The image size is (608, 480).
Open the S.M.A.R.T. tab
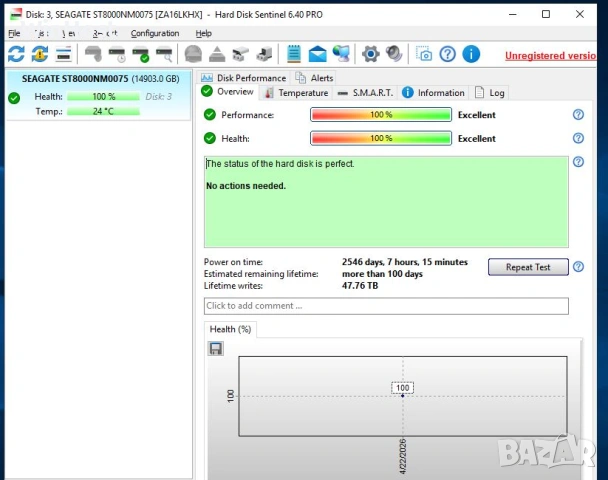coord(365,93)
